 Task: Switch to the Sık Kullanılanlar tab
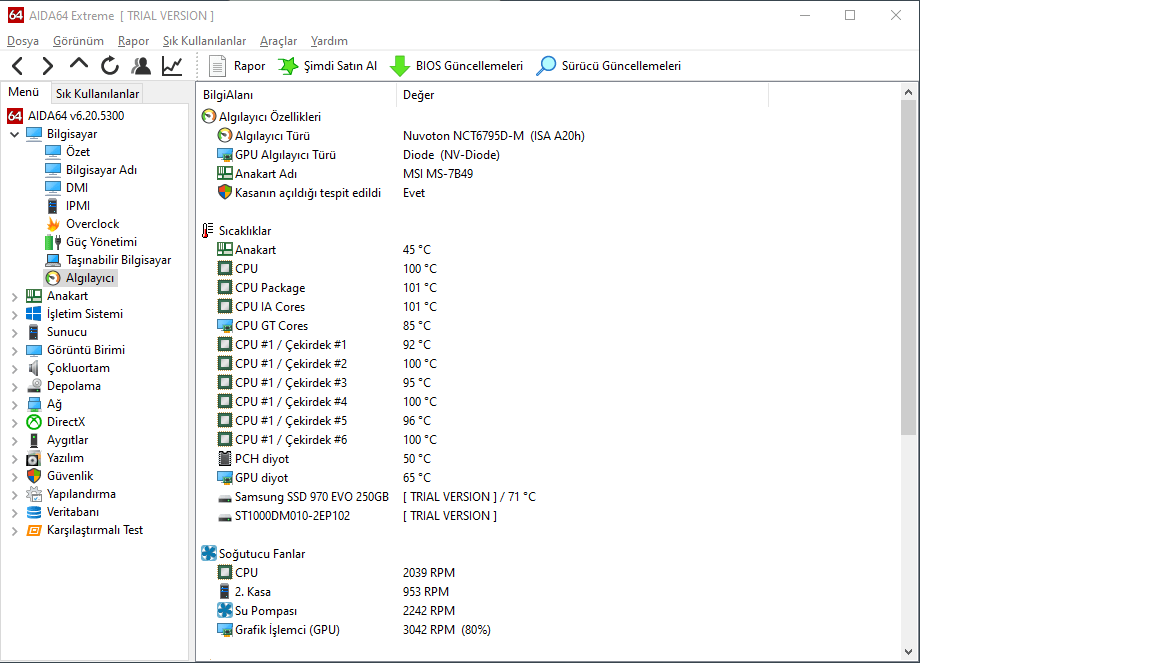97,93
